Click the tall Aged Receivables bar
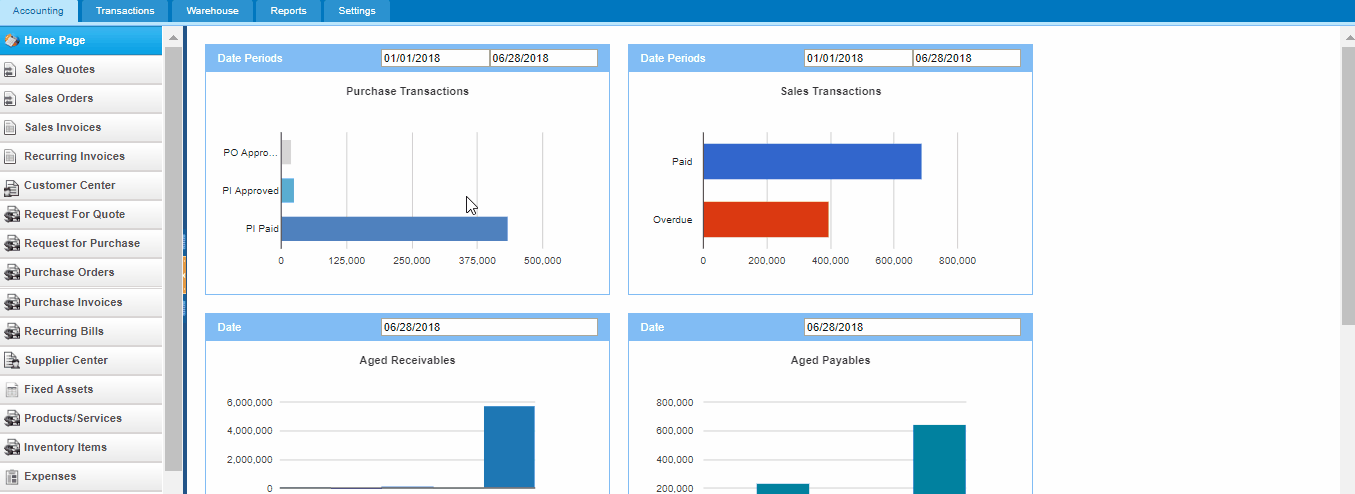 click(x=509, y=447)
